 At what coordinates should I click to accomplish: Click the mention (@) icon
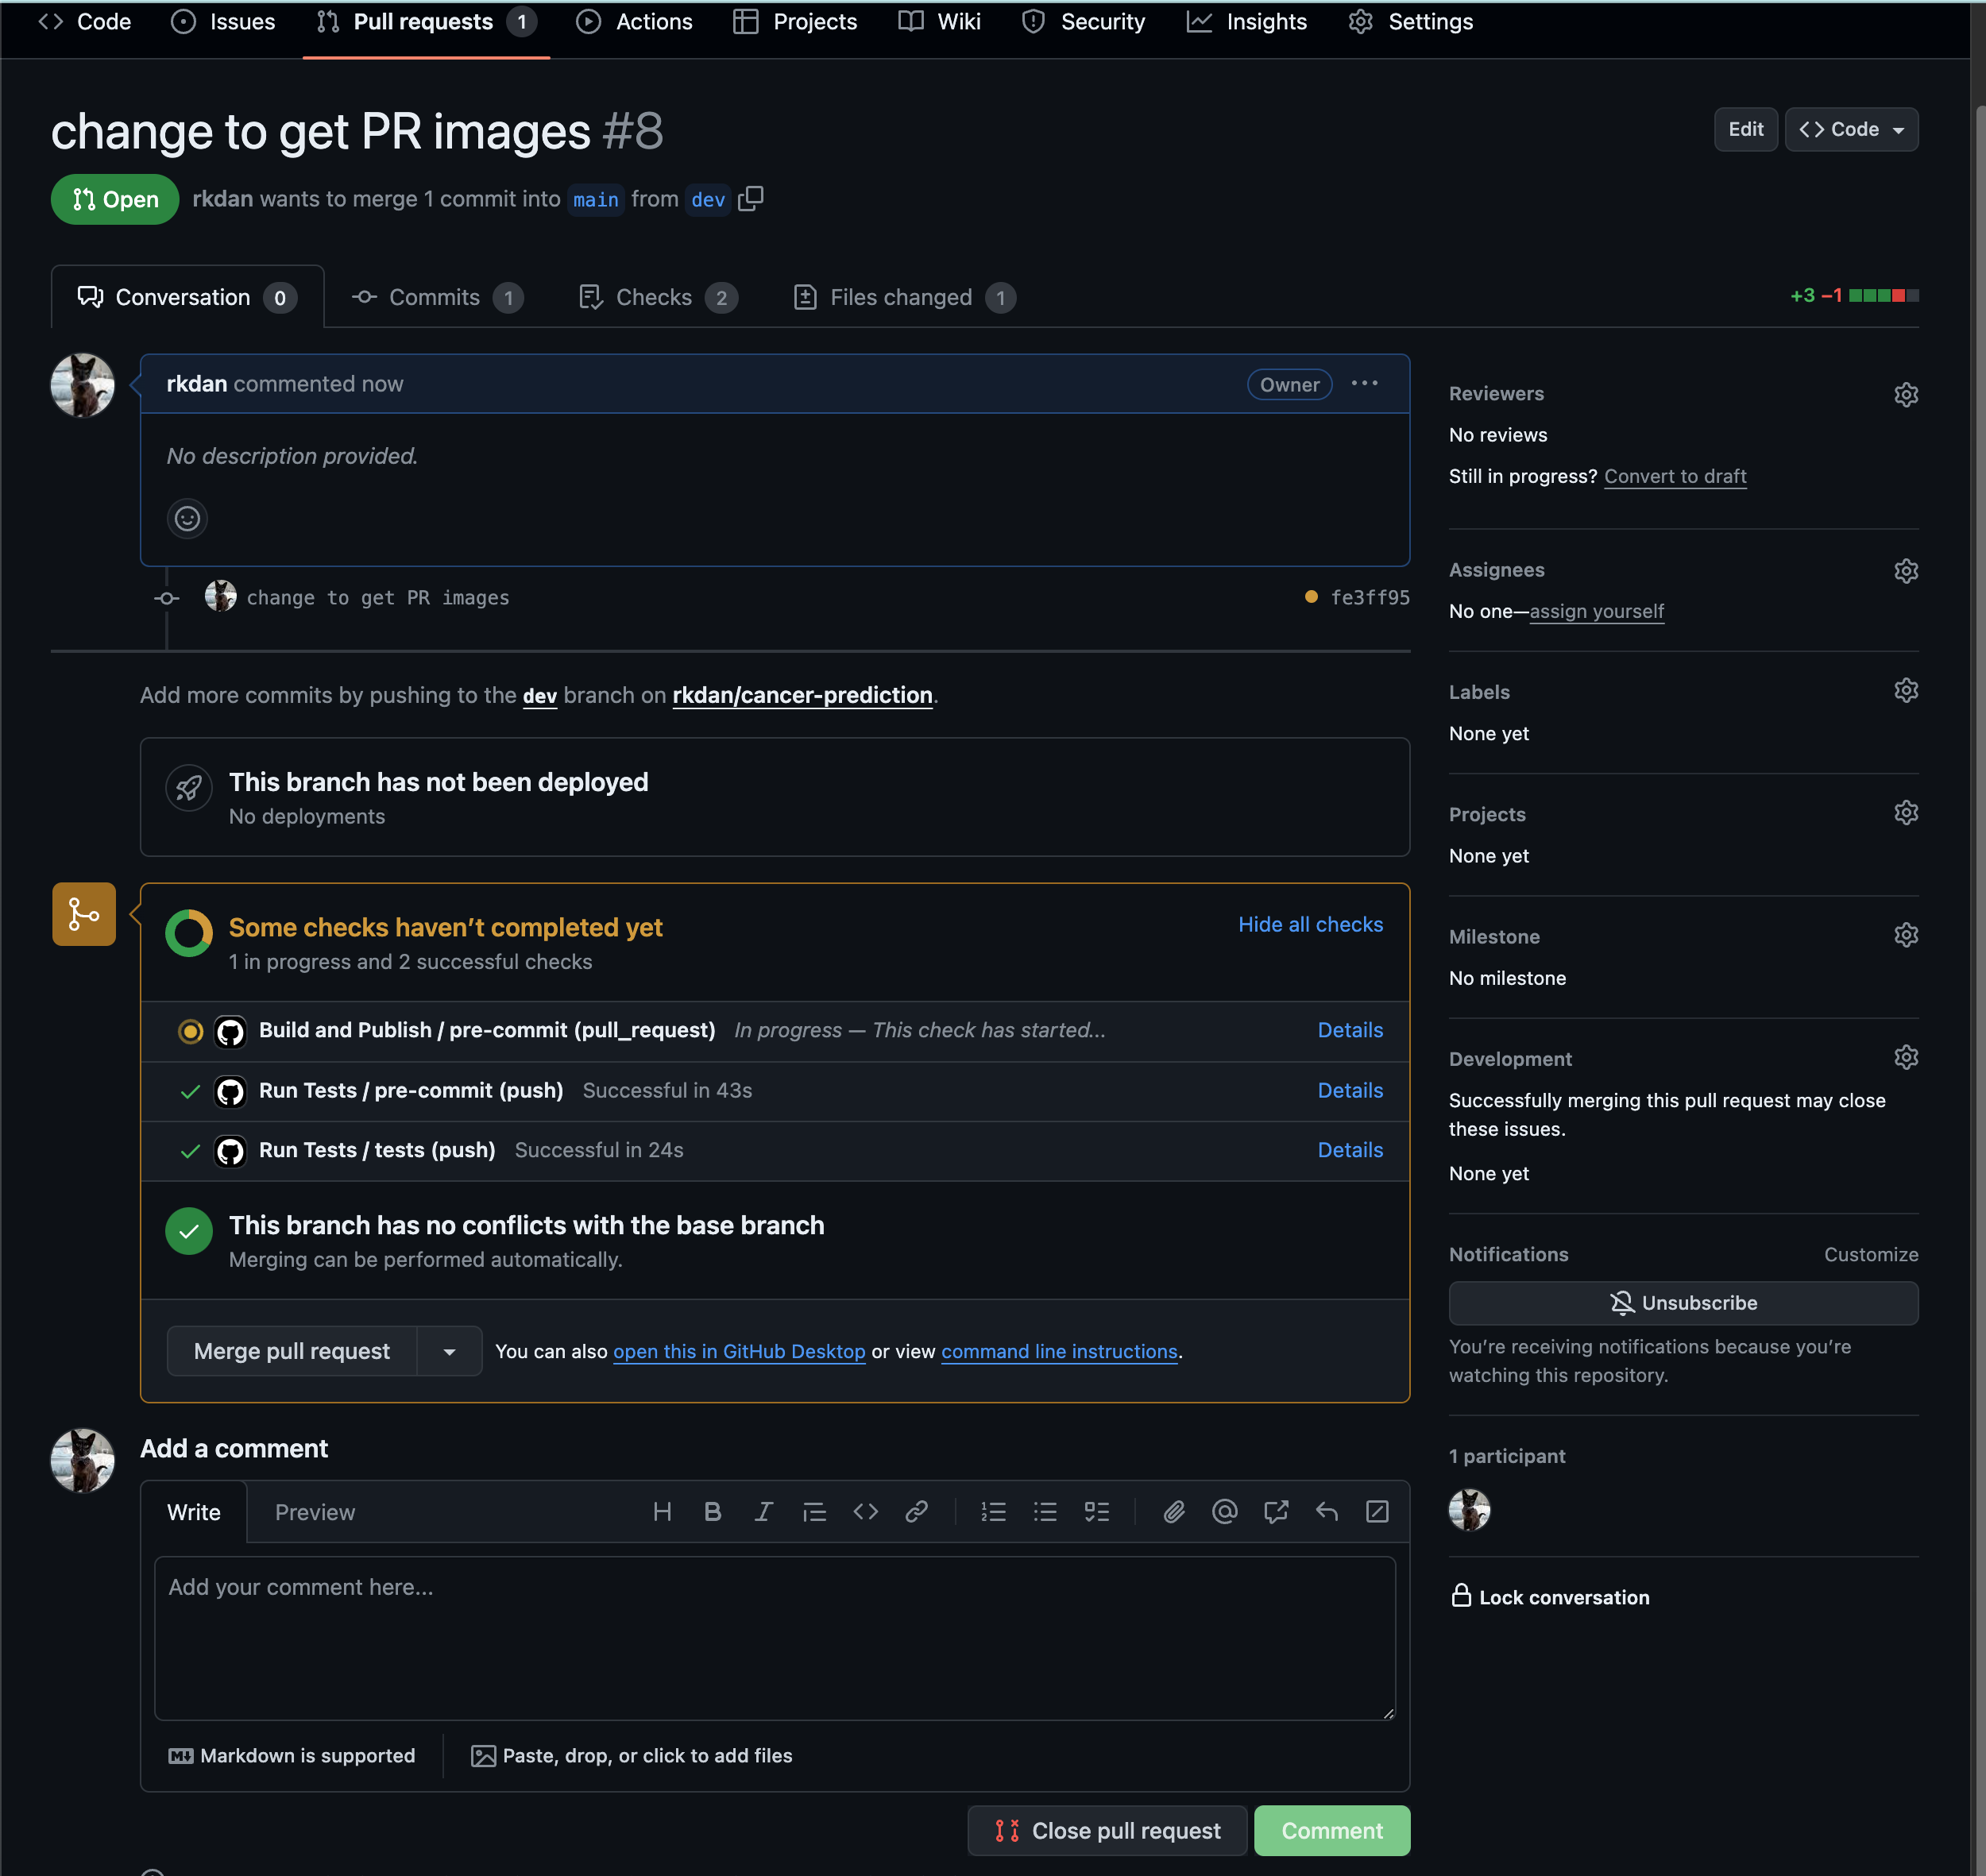pyautogui.click(x=1224, y=1512)
